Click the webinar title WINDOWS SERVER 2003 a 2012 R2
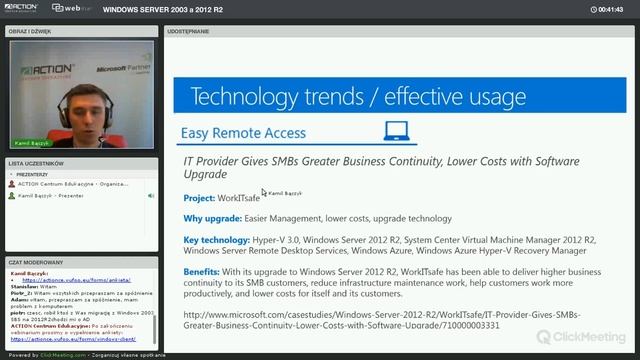640x360 pixels. click(163, 9)
